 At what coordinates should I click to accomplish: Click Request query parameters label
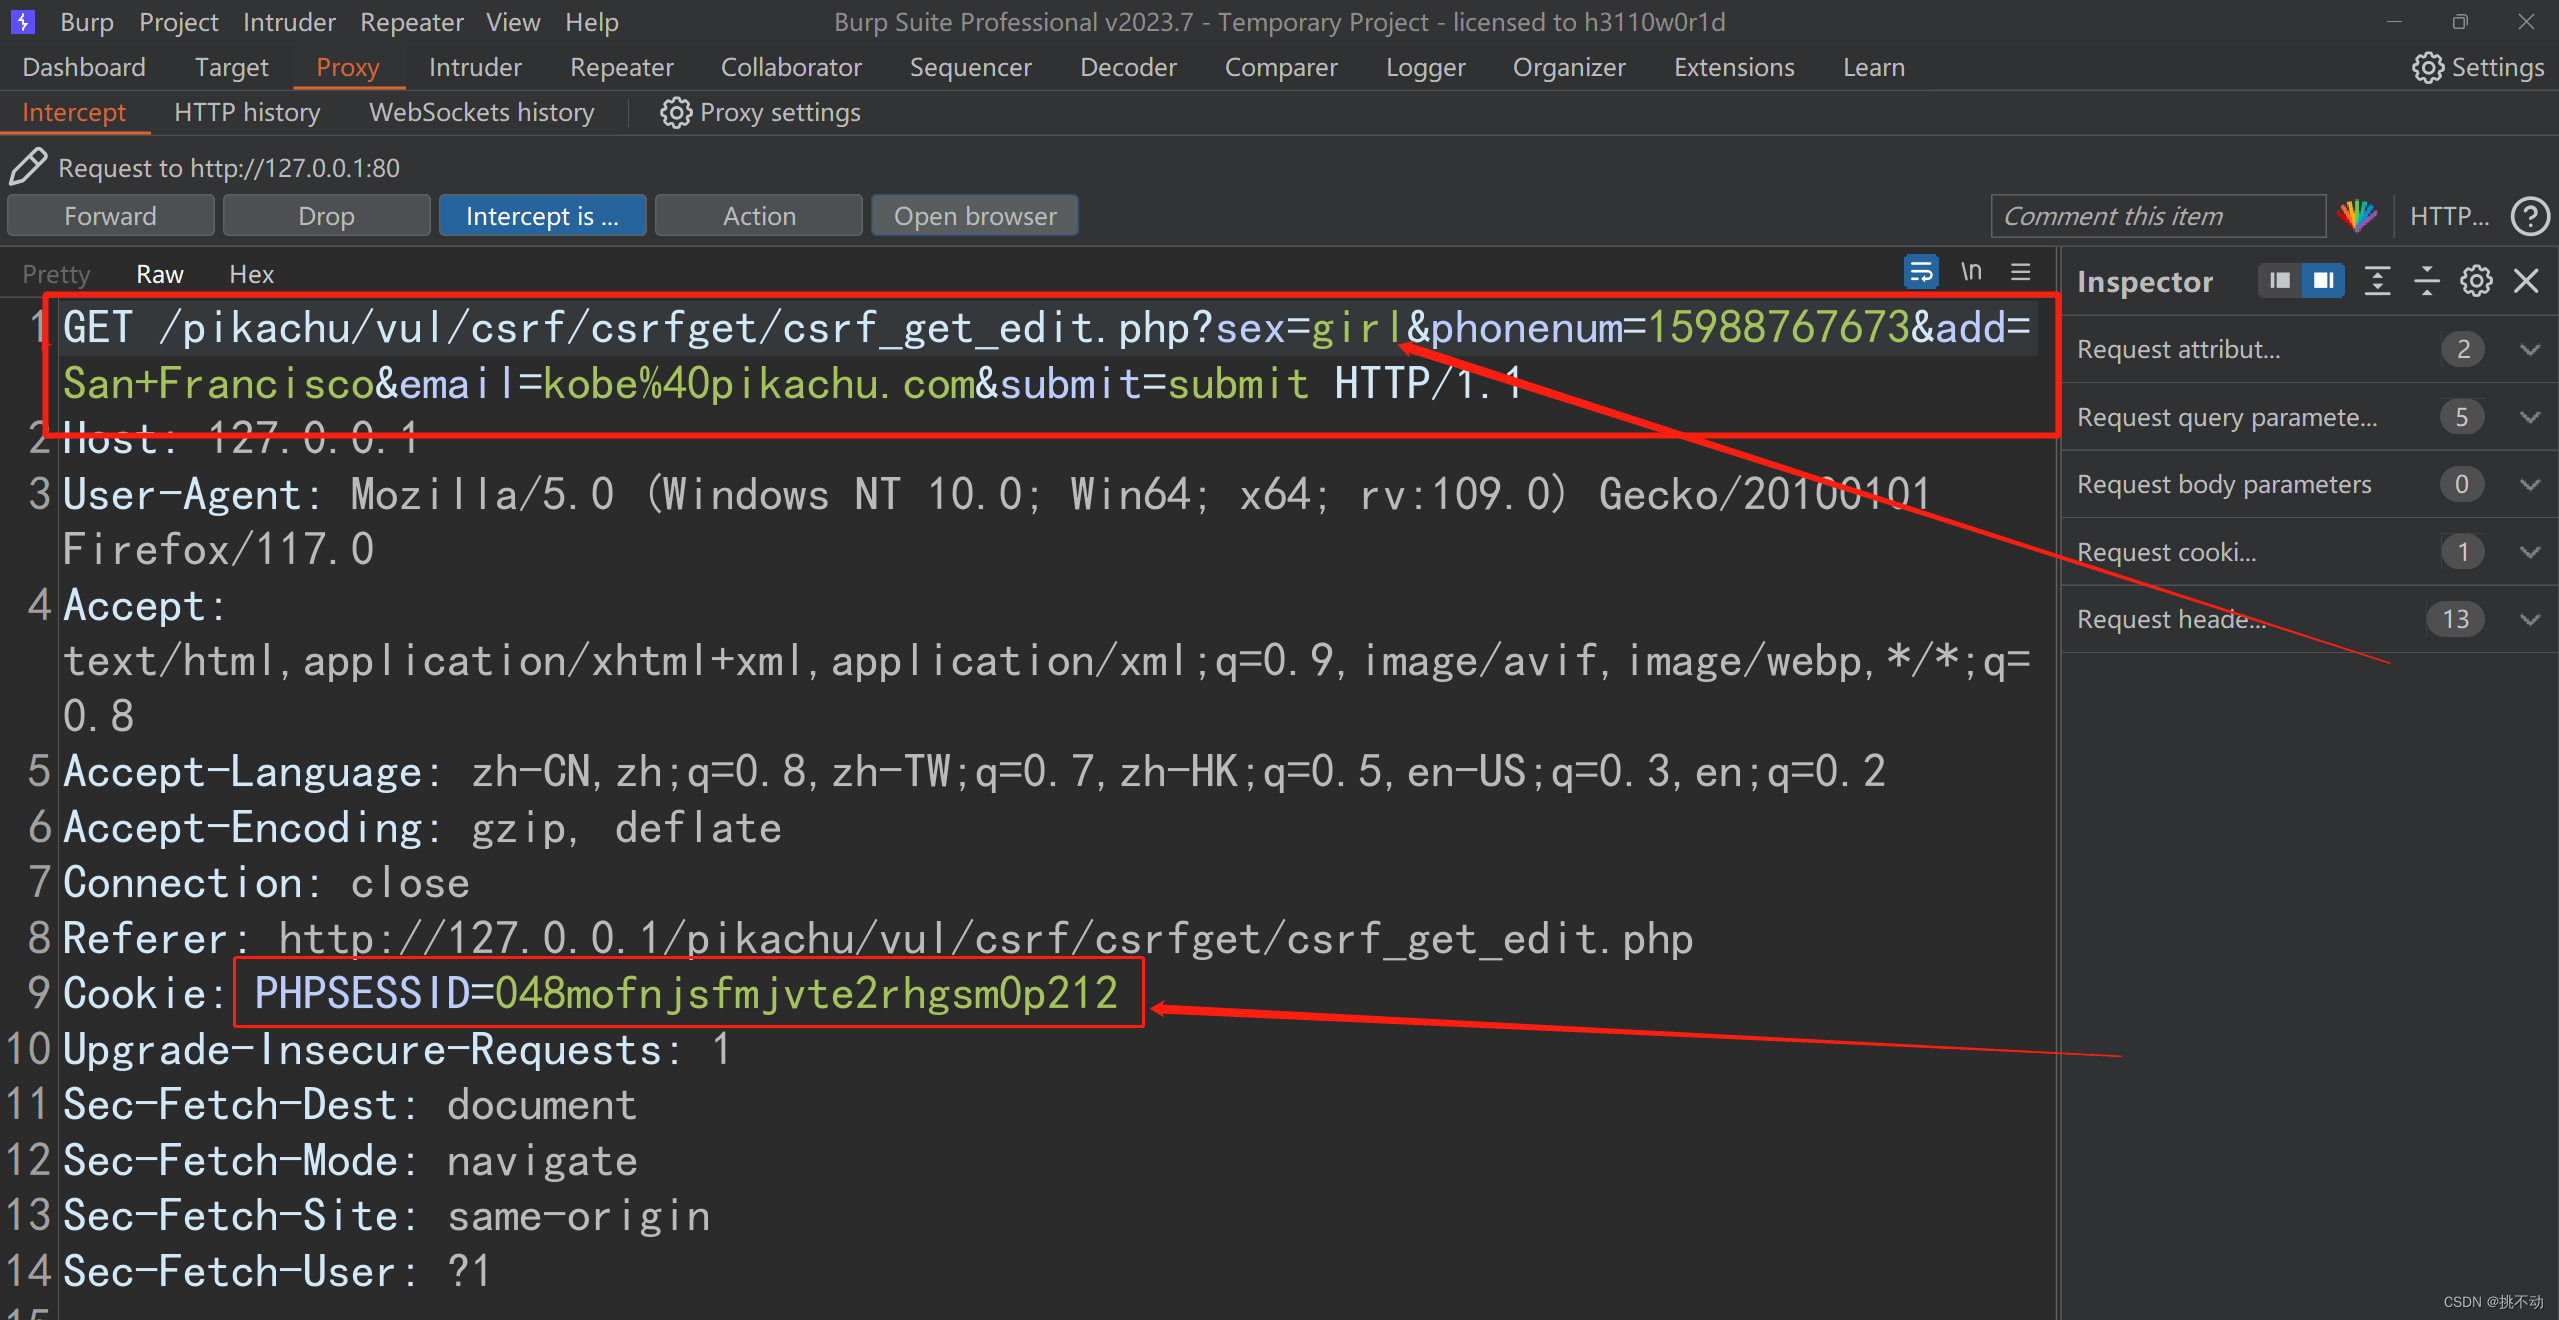click(2227, 417)
